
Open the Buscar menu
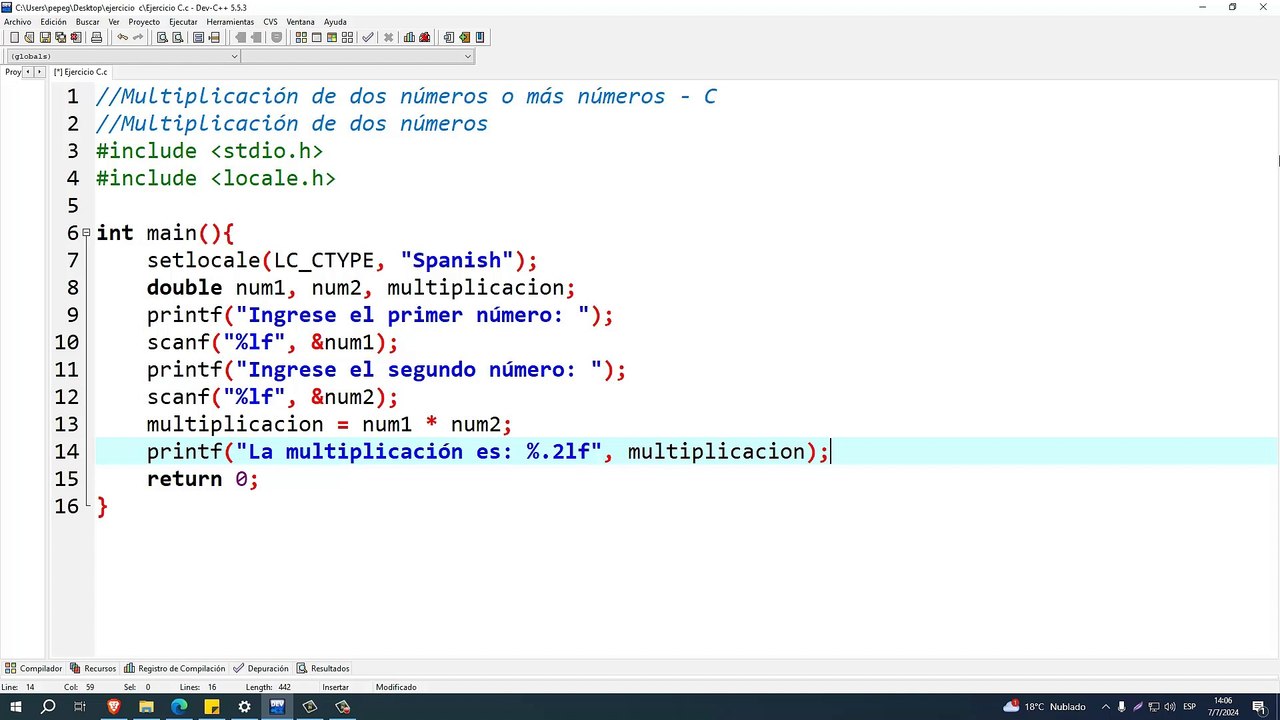tap(87, 21)
